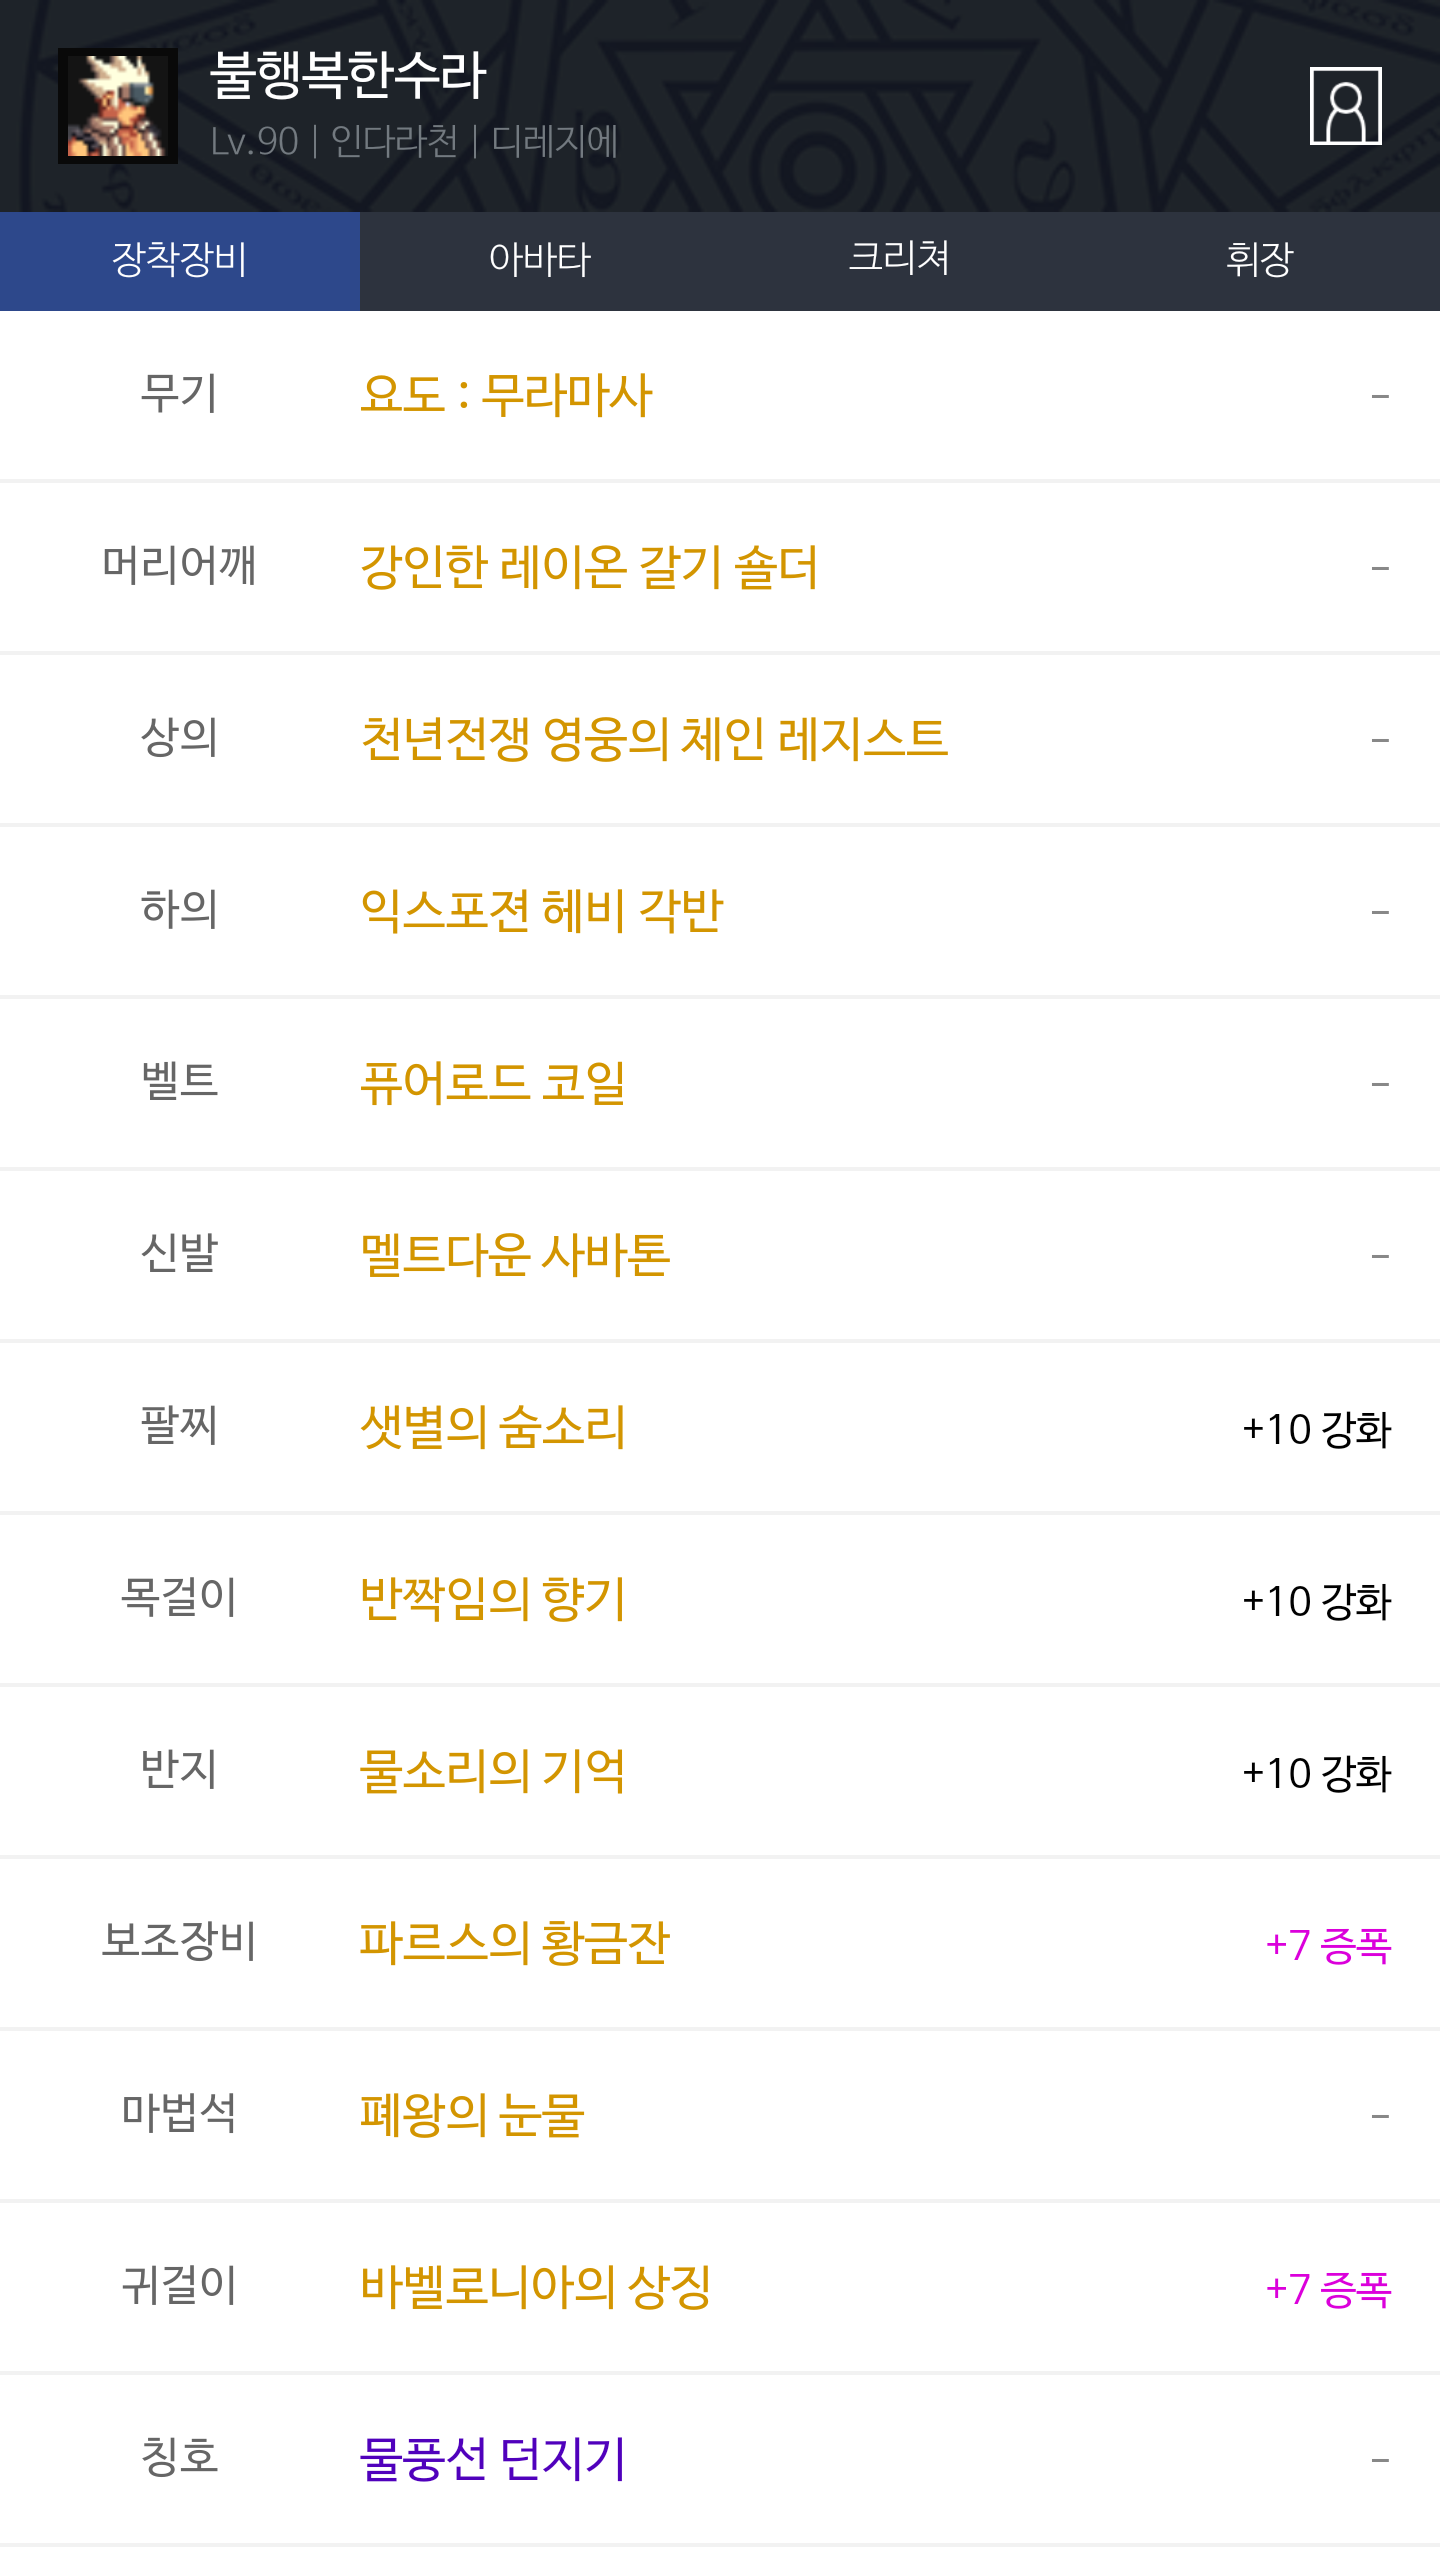Open 천년전쟁 영웅의 체인 레지스트 item

click(x=653, y=739)
